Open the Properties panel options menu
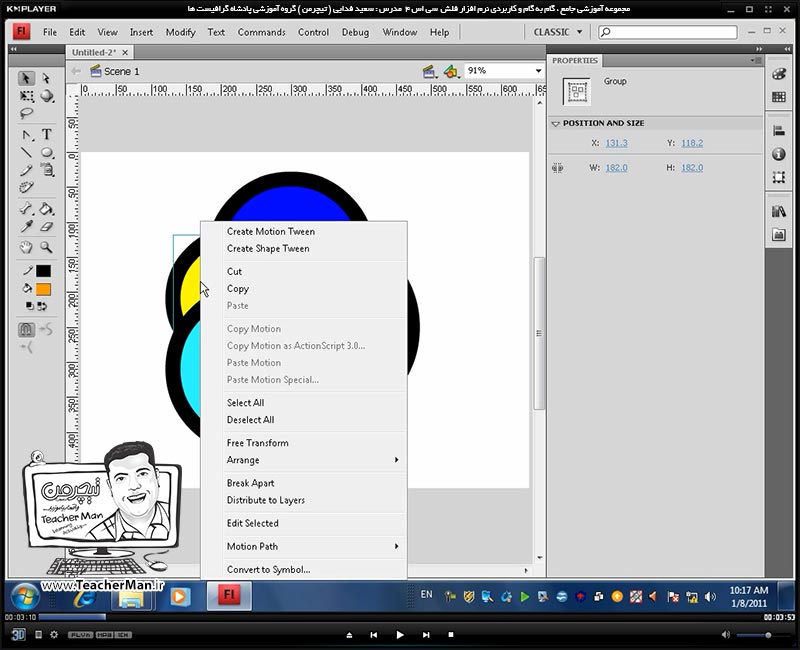 point(756,60)
